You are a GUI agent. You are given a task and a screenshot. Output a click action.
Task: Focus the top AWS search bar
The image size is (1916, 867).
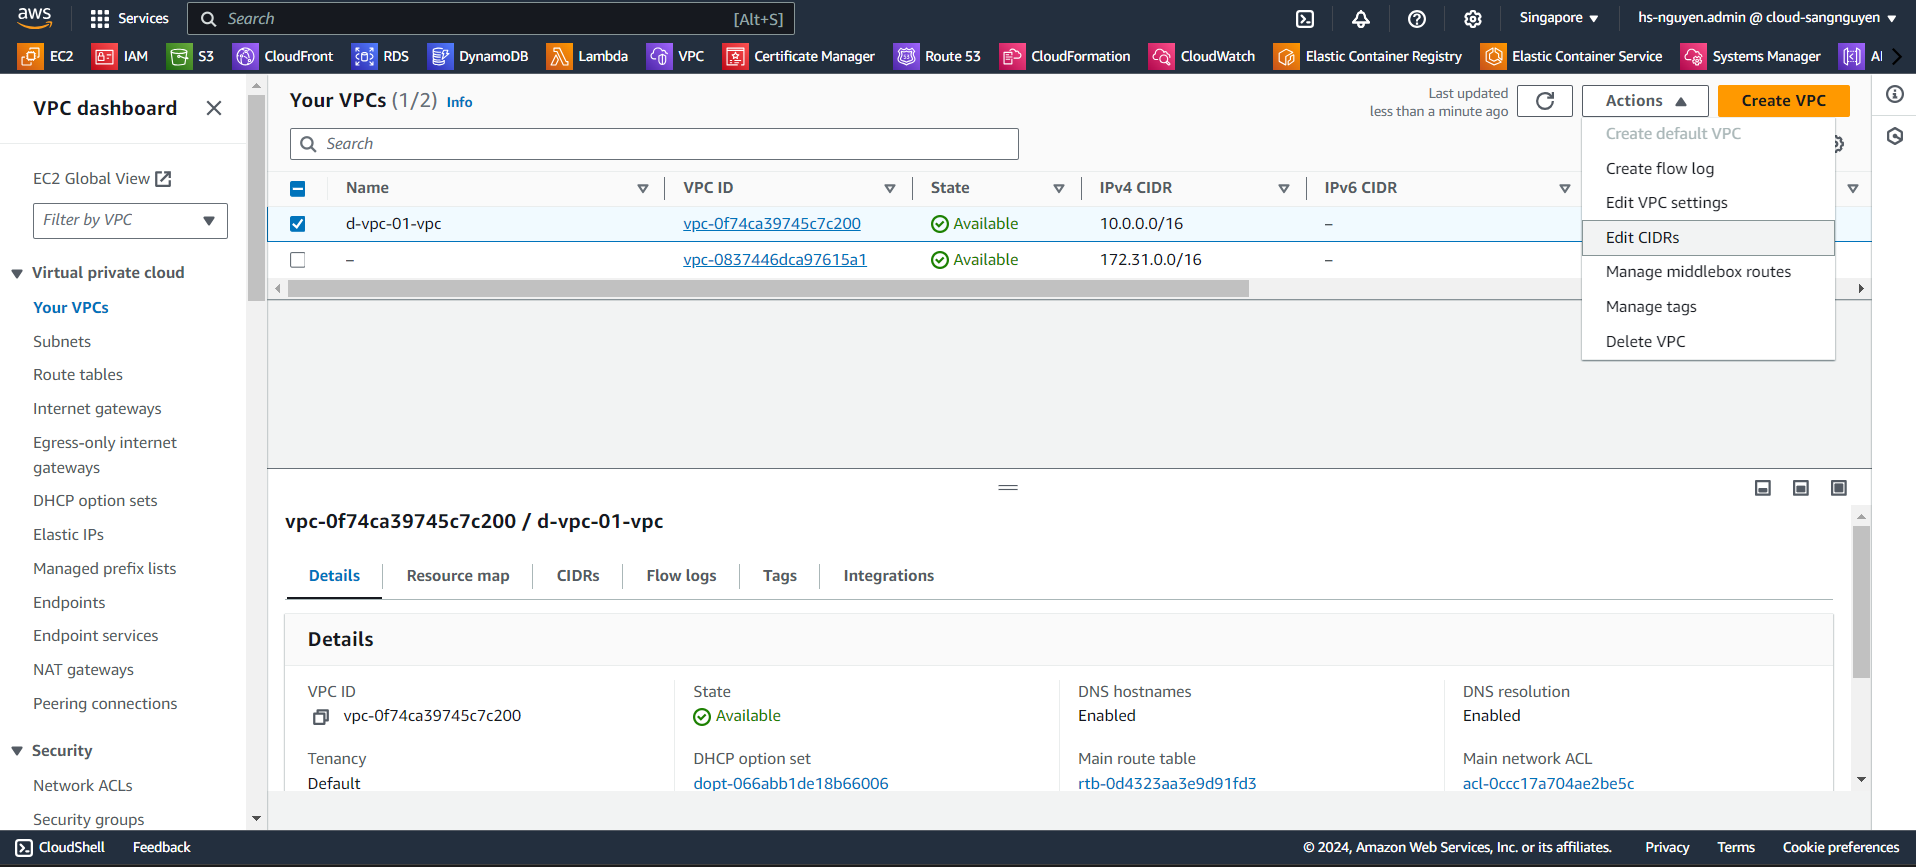[491, 19]
